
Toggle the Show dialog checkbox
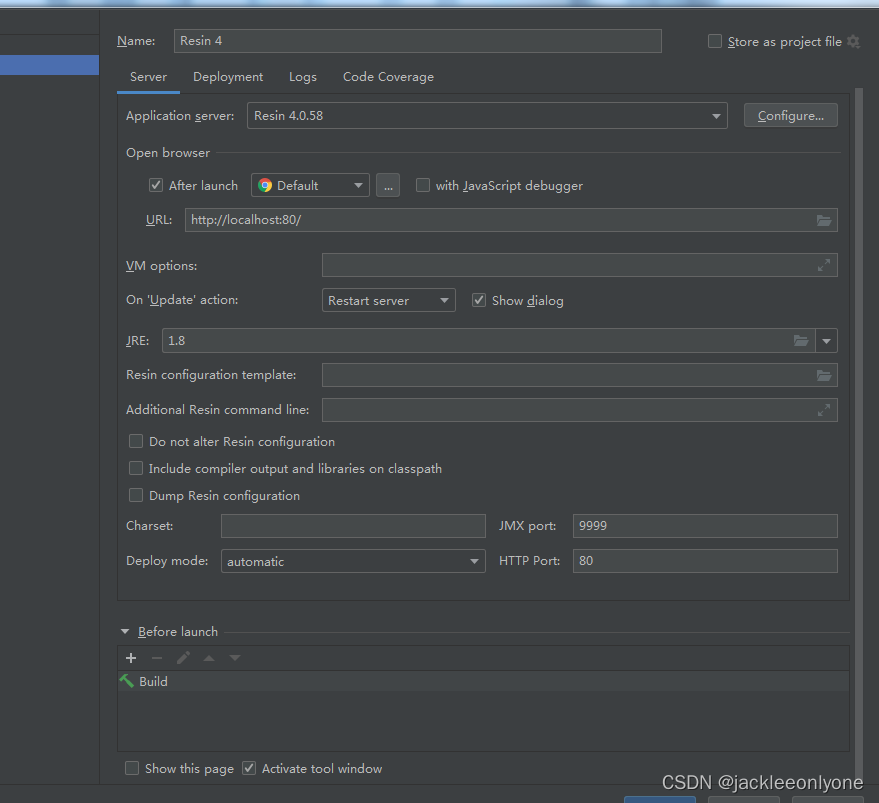(x=479, y=300)
